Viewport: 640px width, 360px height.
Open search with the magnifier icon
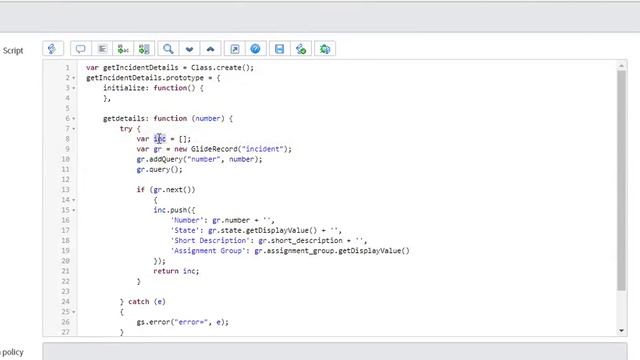point(168,49)
